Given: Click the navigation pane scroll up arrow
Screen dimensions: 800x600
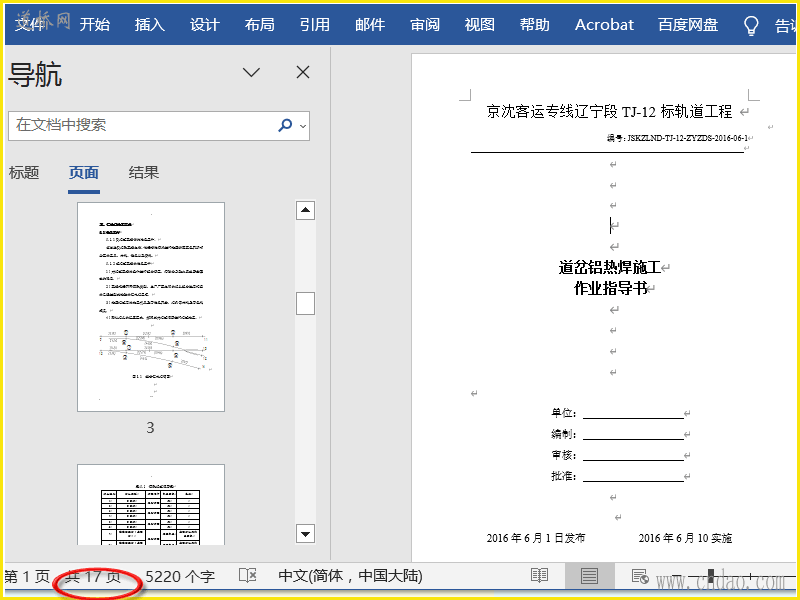Looking at the screenshot, I should pyautogui.click(x=305, y=210).
